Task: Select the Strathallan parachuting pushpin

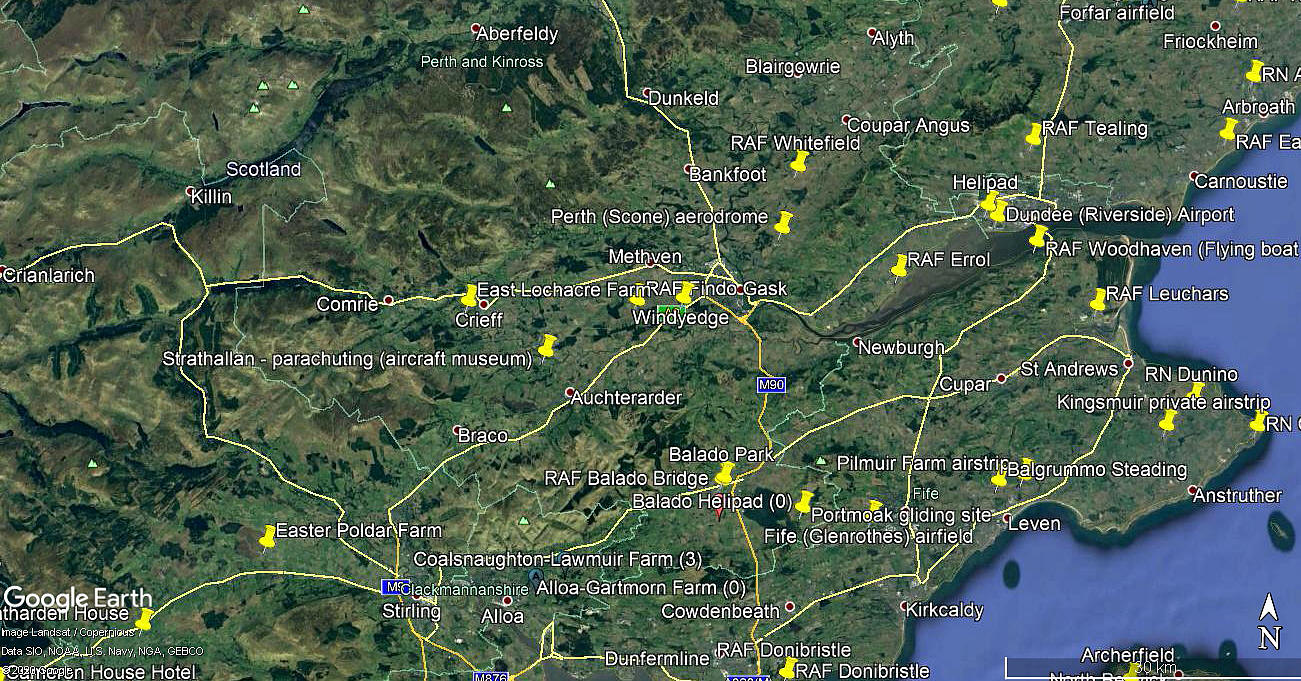Action: click(546, 347)
